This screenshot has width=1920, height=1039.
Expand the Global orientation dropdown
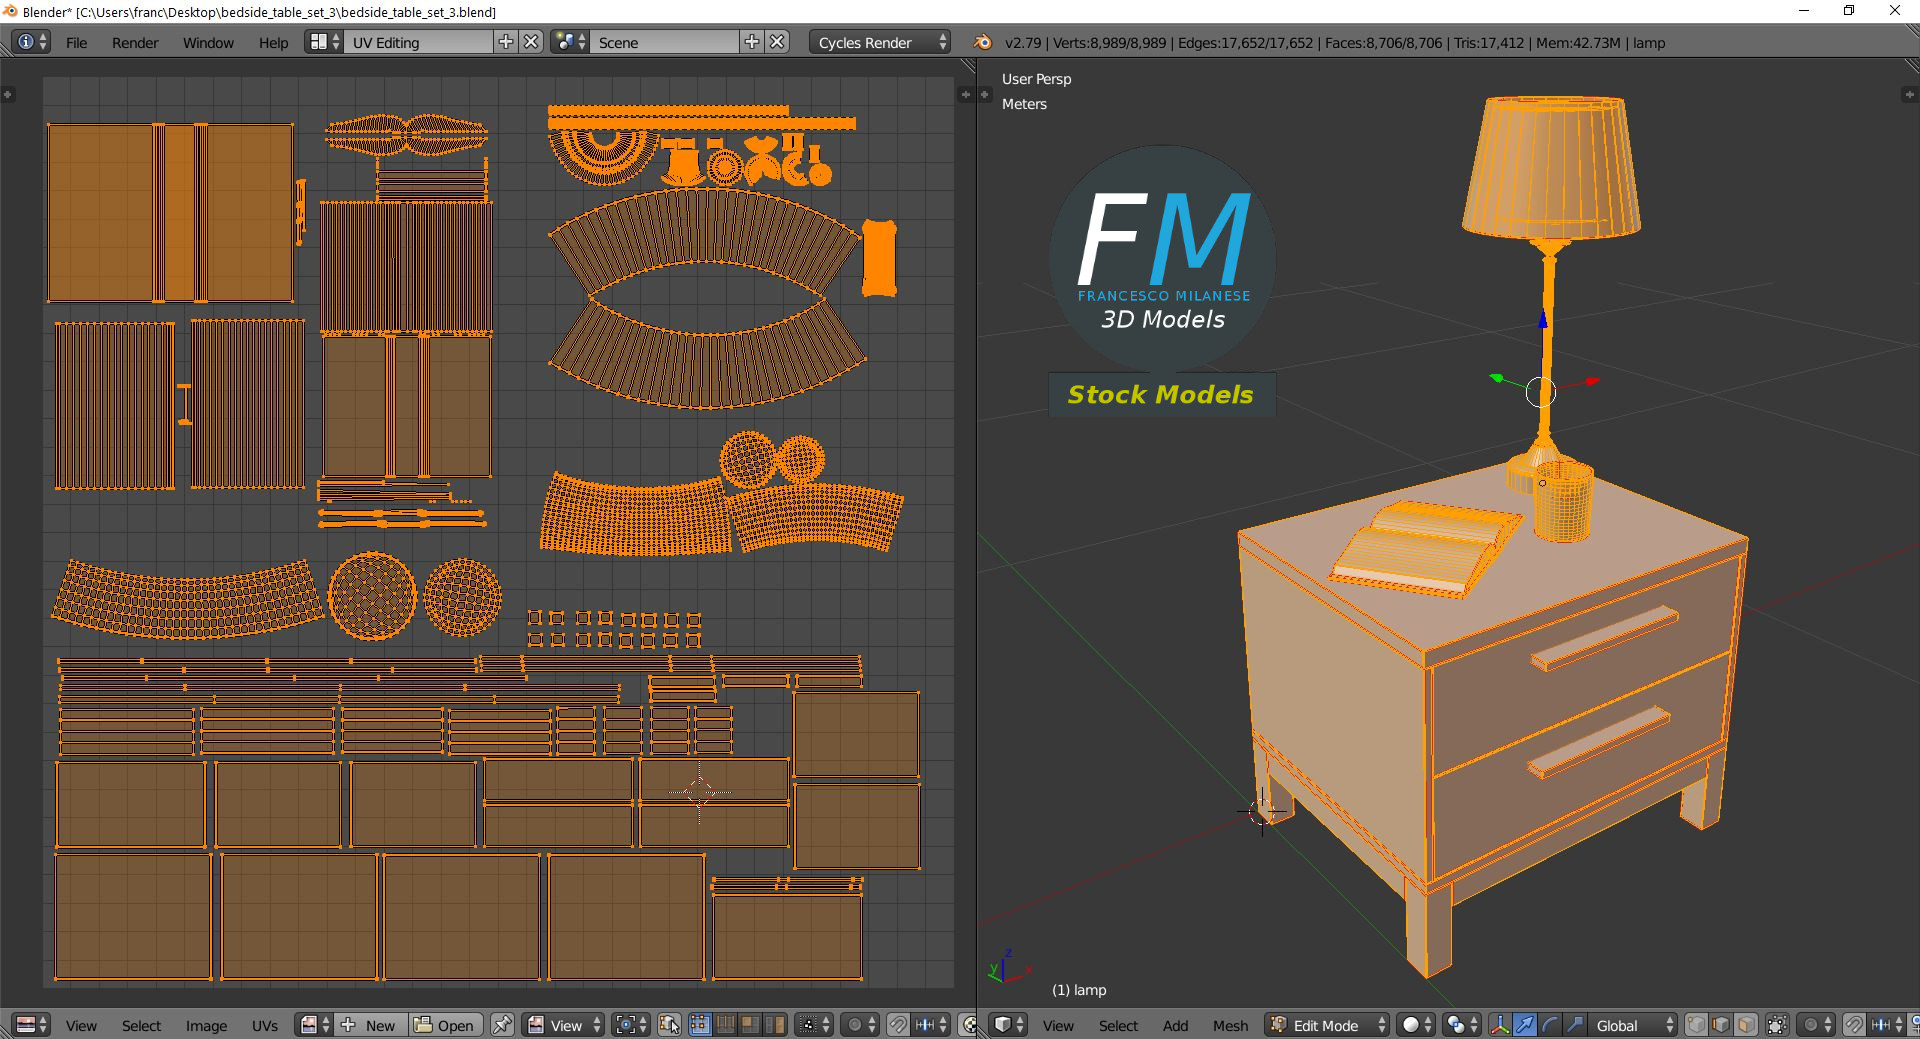tap(1634, 1025)
